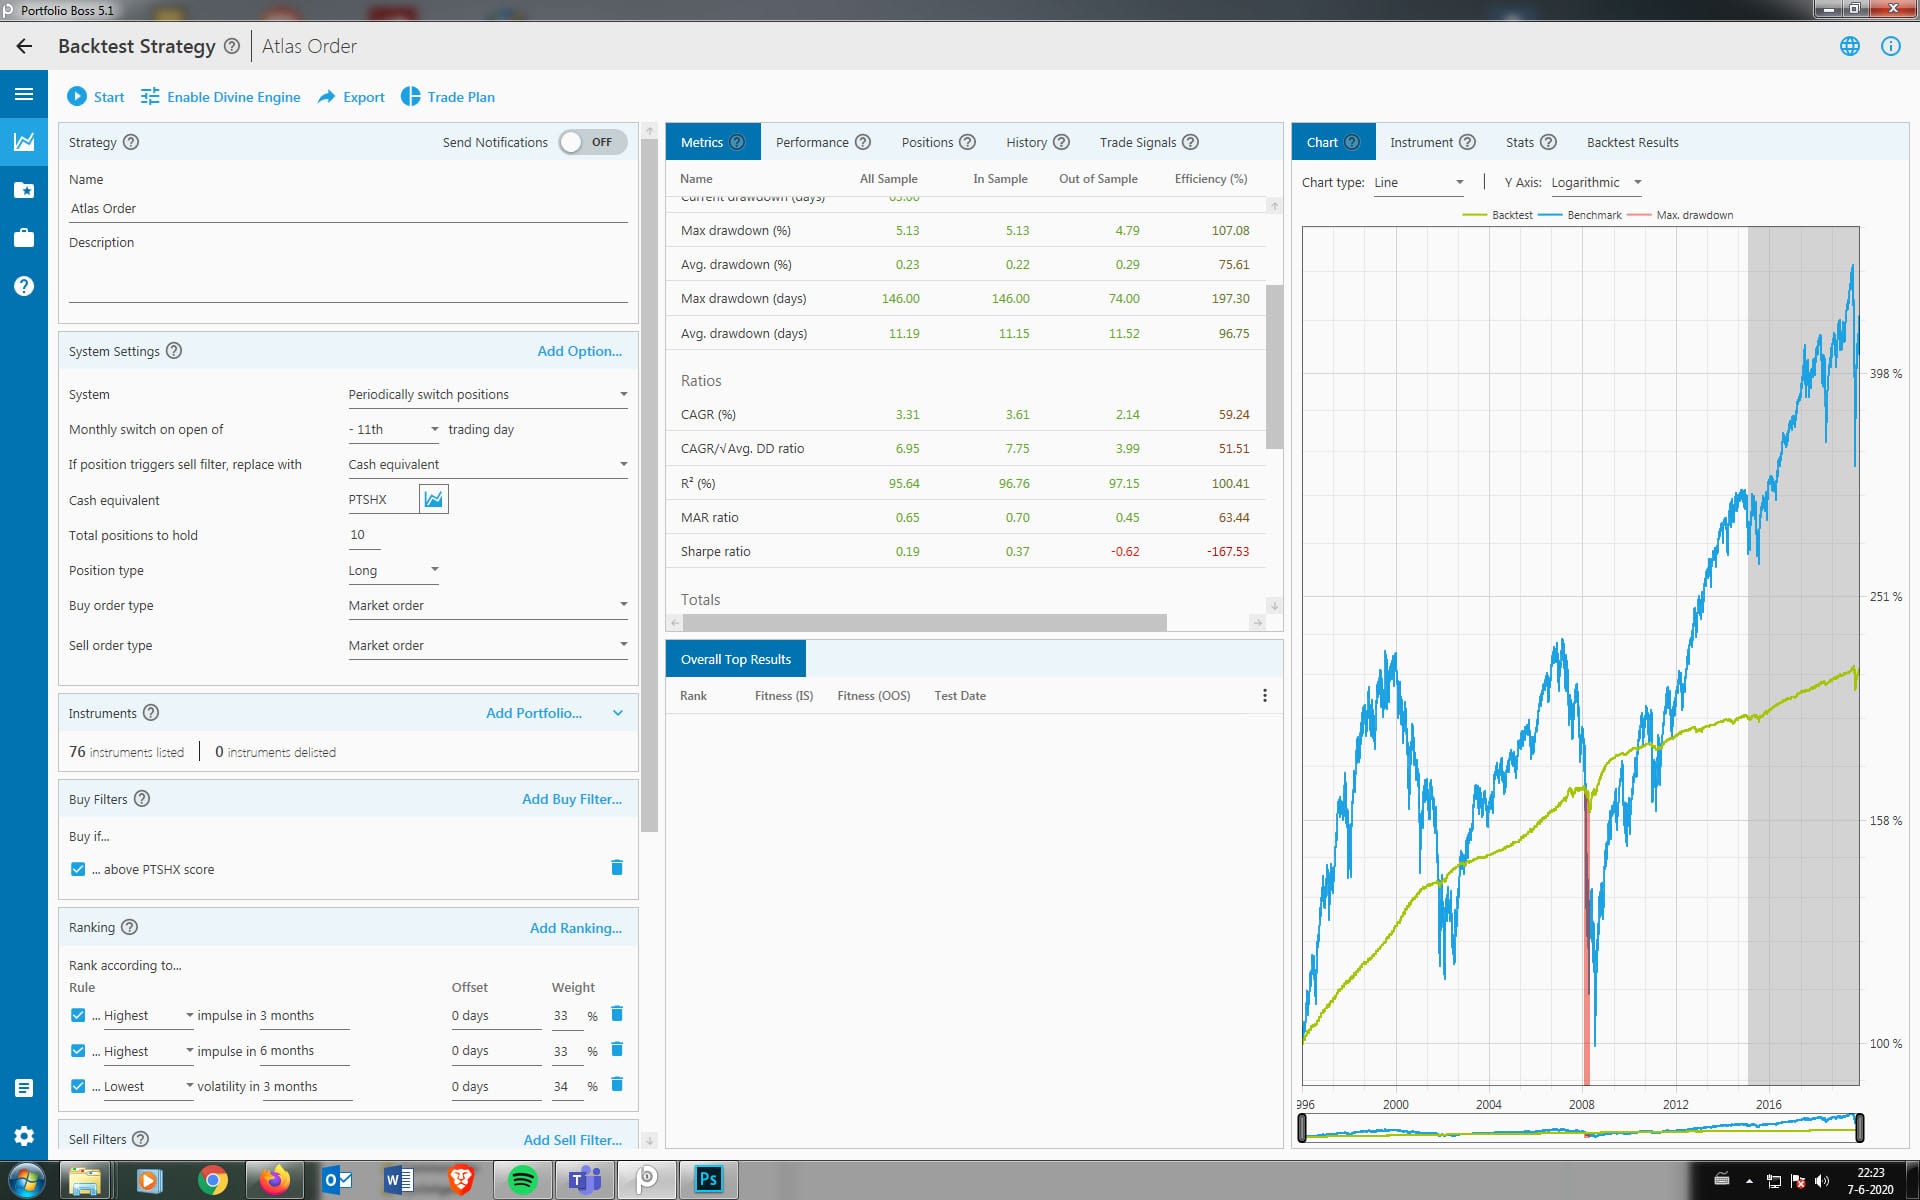Open the settings gear in sidebar
This screenshot has width=1920, height=1200.
tap(24, 1136)
